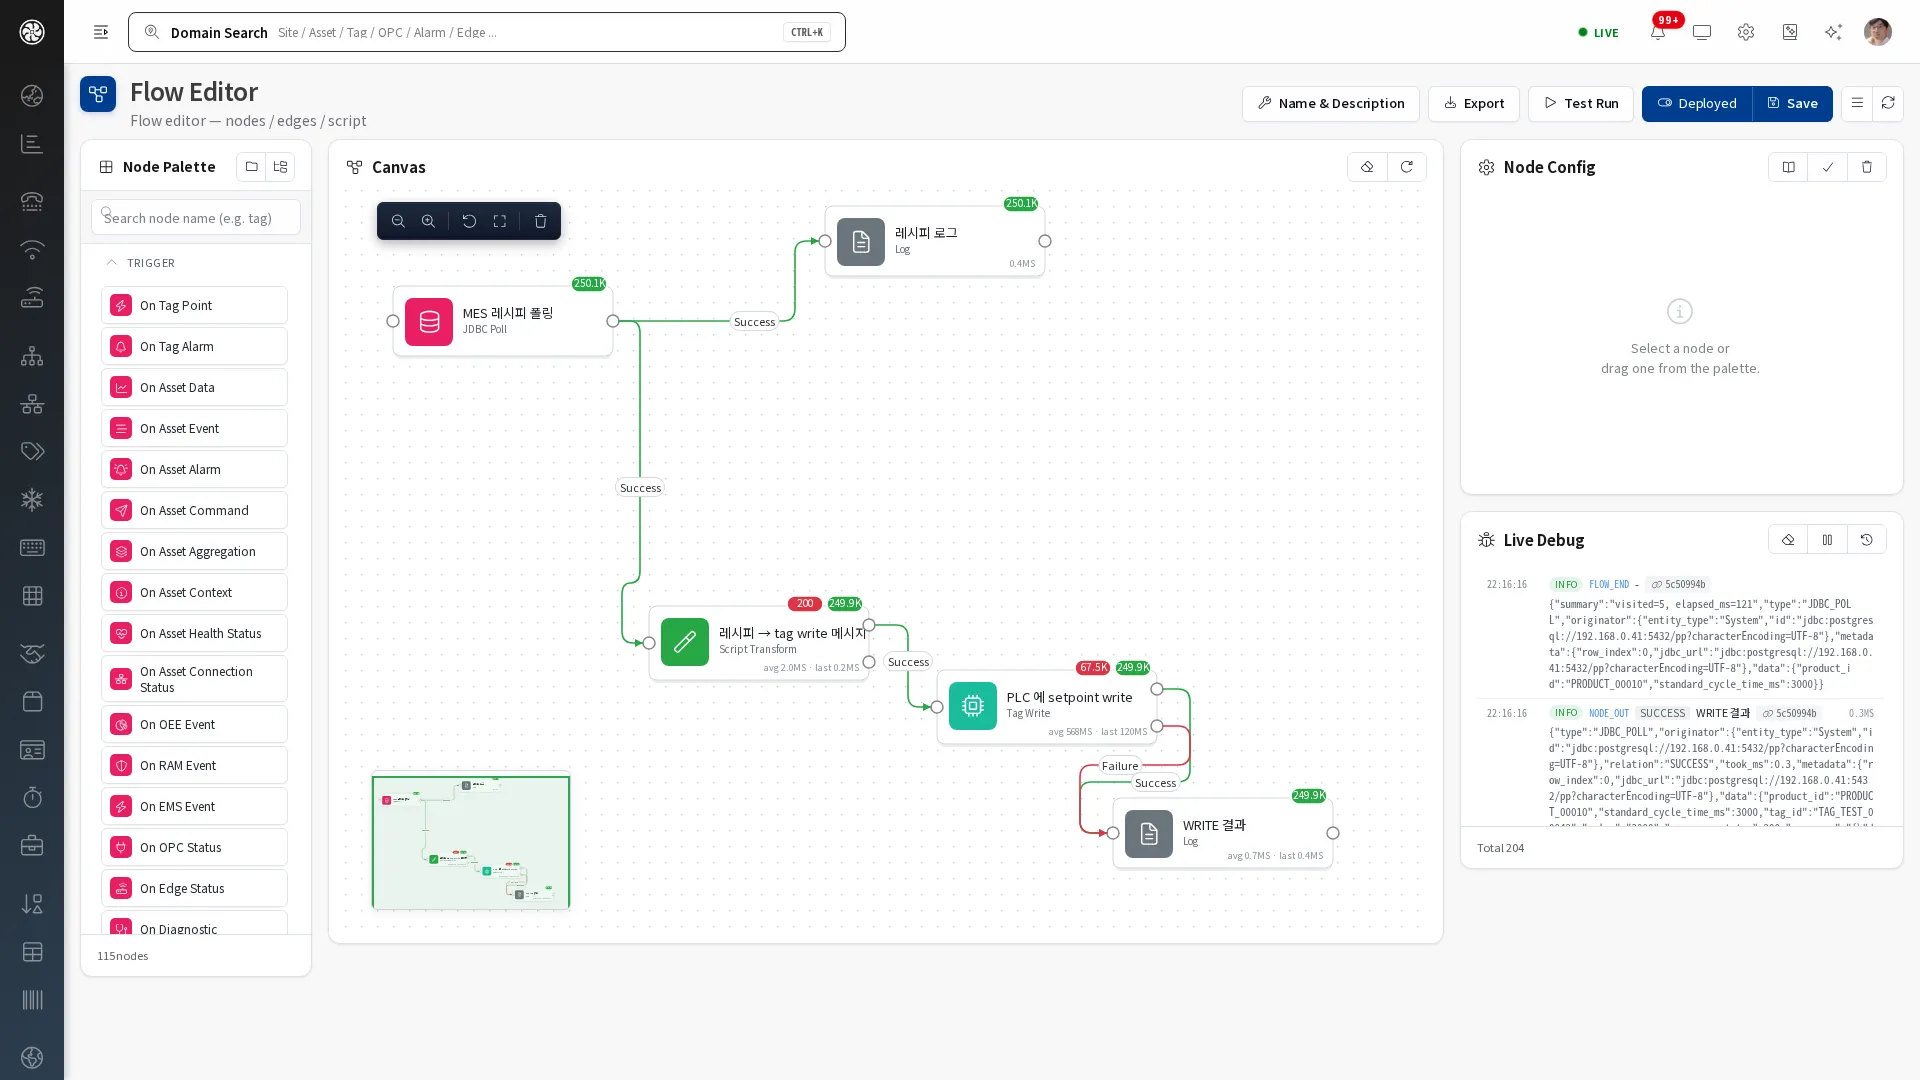Open the FLOW_END debug log entry
1920x1080 pixels.
[x=1680, y=634]
